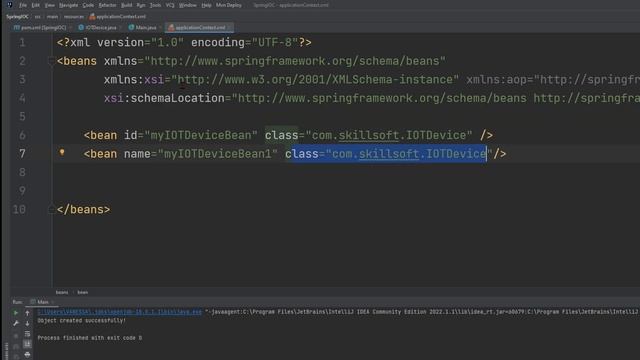Collapse the beans element fold marker on line 2

click(x=51, y=61)
